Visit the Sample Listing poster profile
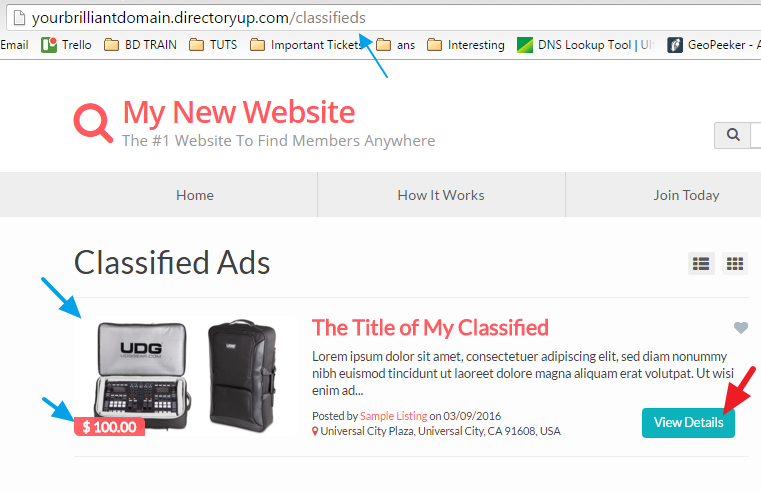761x493 pixels. [x=394, y=416]
